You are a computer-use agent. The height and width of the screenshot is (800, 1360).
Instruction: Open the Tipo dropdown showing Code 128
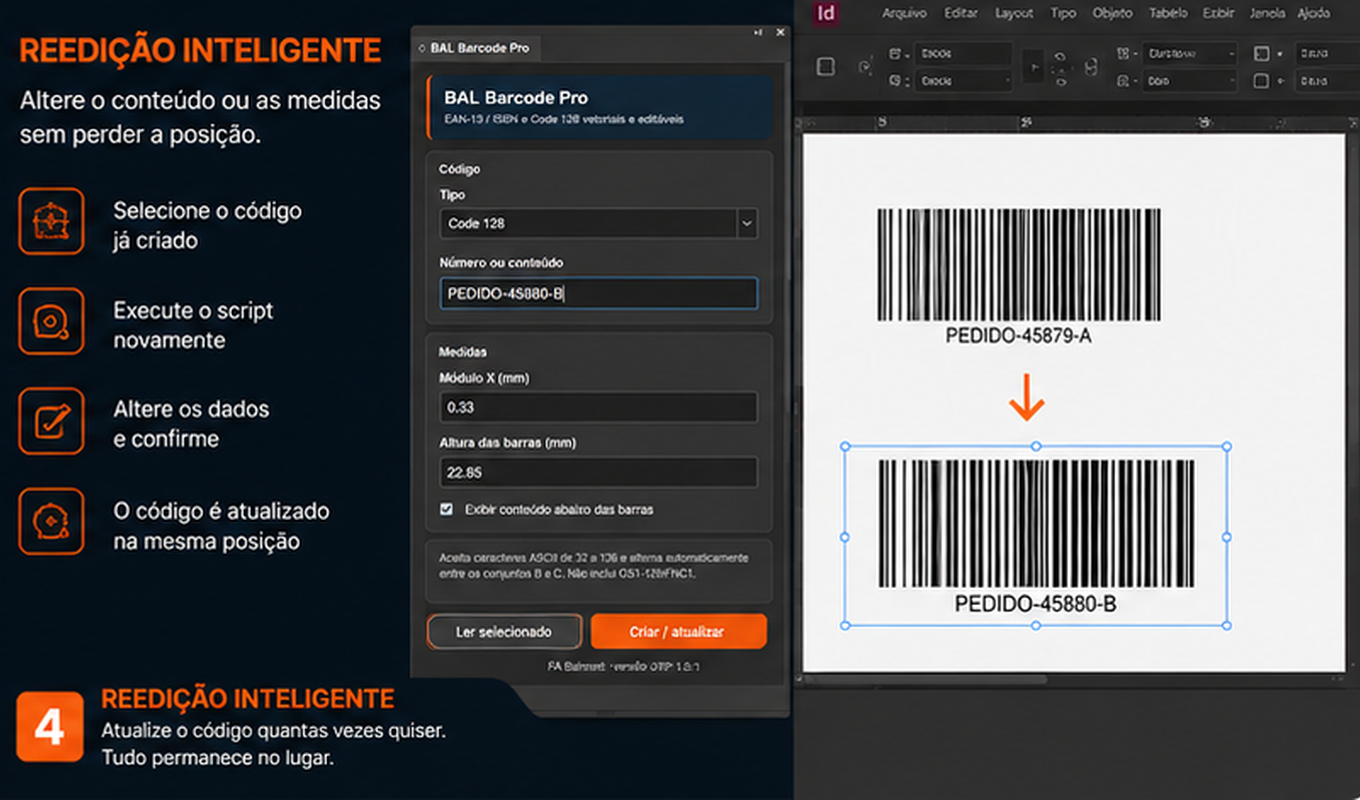tap(598, 224)
